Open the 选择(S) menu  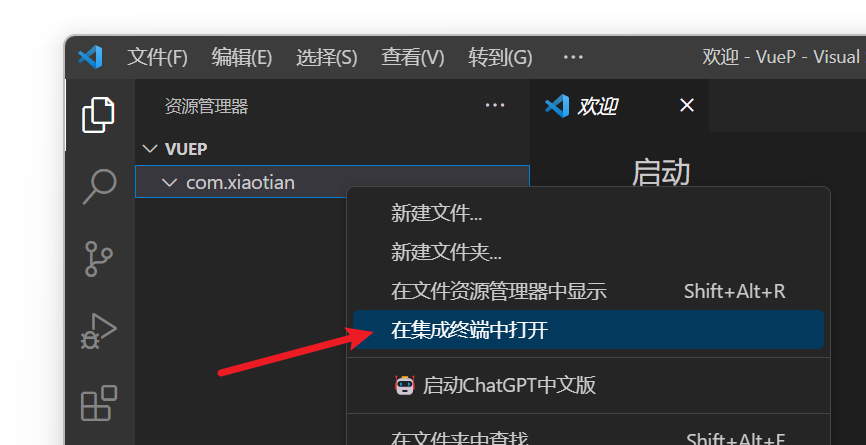[x=327, y=57]
